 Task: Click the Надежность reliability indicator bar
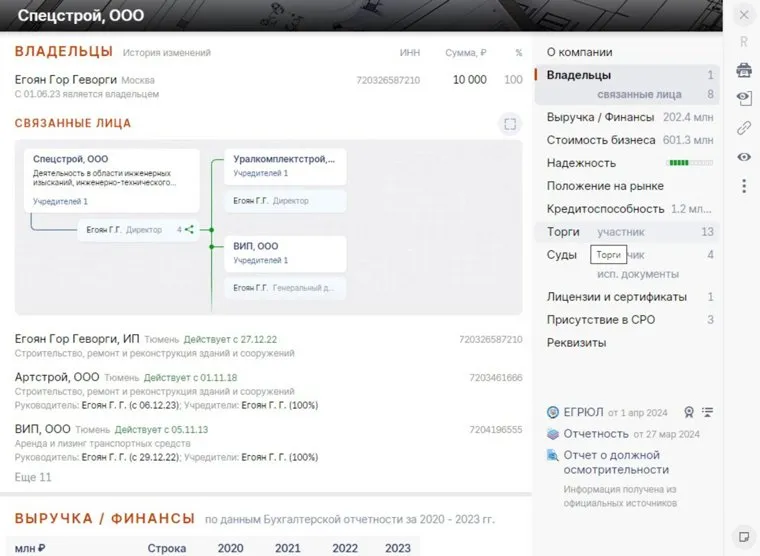(689, 163)
